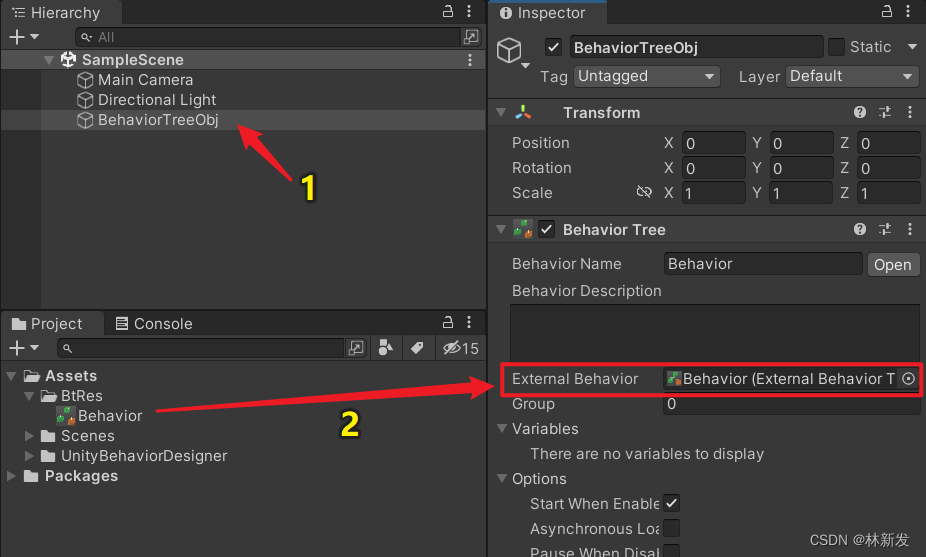Select BehaviorTreeObj in the Hierarchy
This screenshot has height=557, width=926.
(158, 120)
